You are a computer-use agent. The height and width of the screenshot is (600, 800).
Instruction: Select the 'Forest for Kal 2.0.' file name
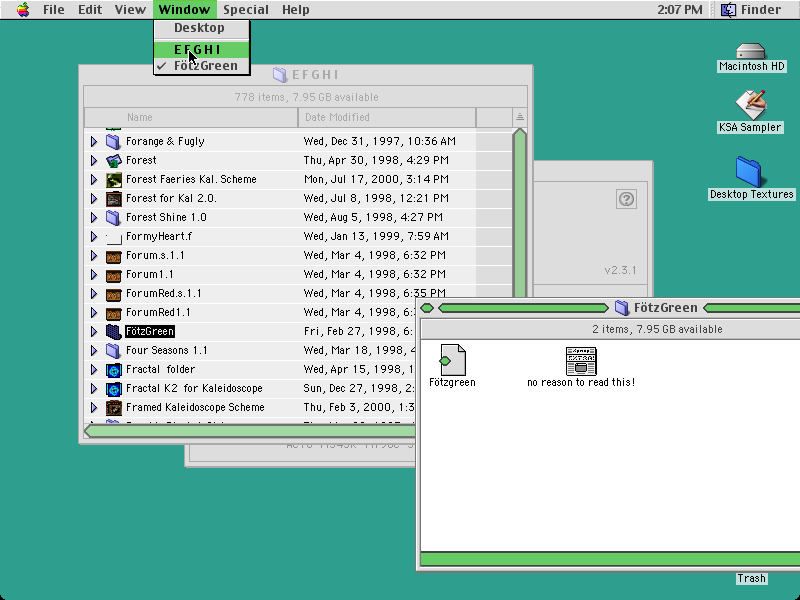(171, 198)
